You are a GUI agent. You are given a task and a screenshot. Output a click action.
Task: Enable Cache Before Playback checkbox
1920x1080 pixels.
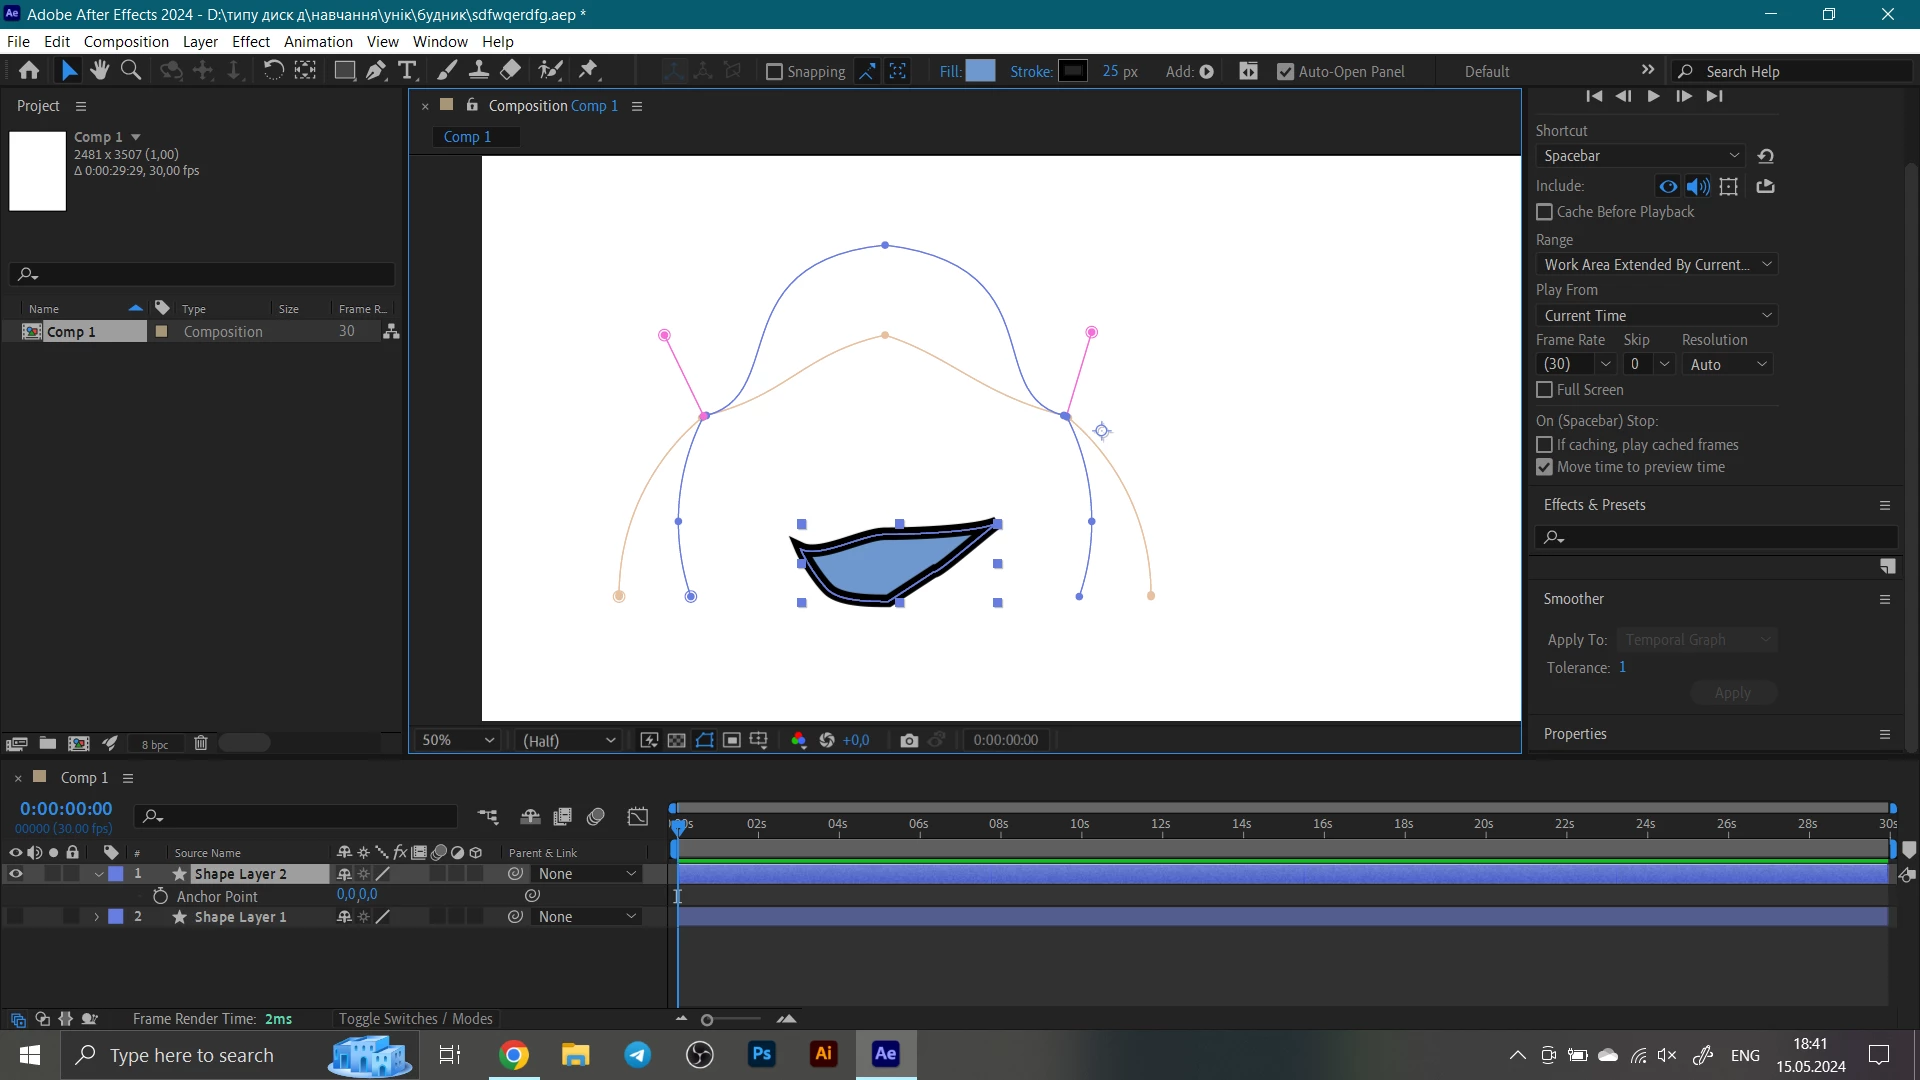point(1545,212)
